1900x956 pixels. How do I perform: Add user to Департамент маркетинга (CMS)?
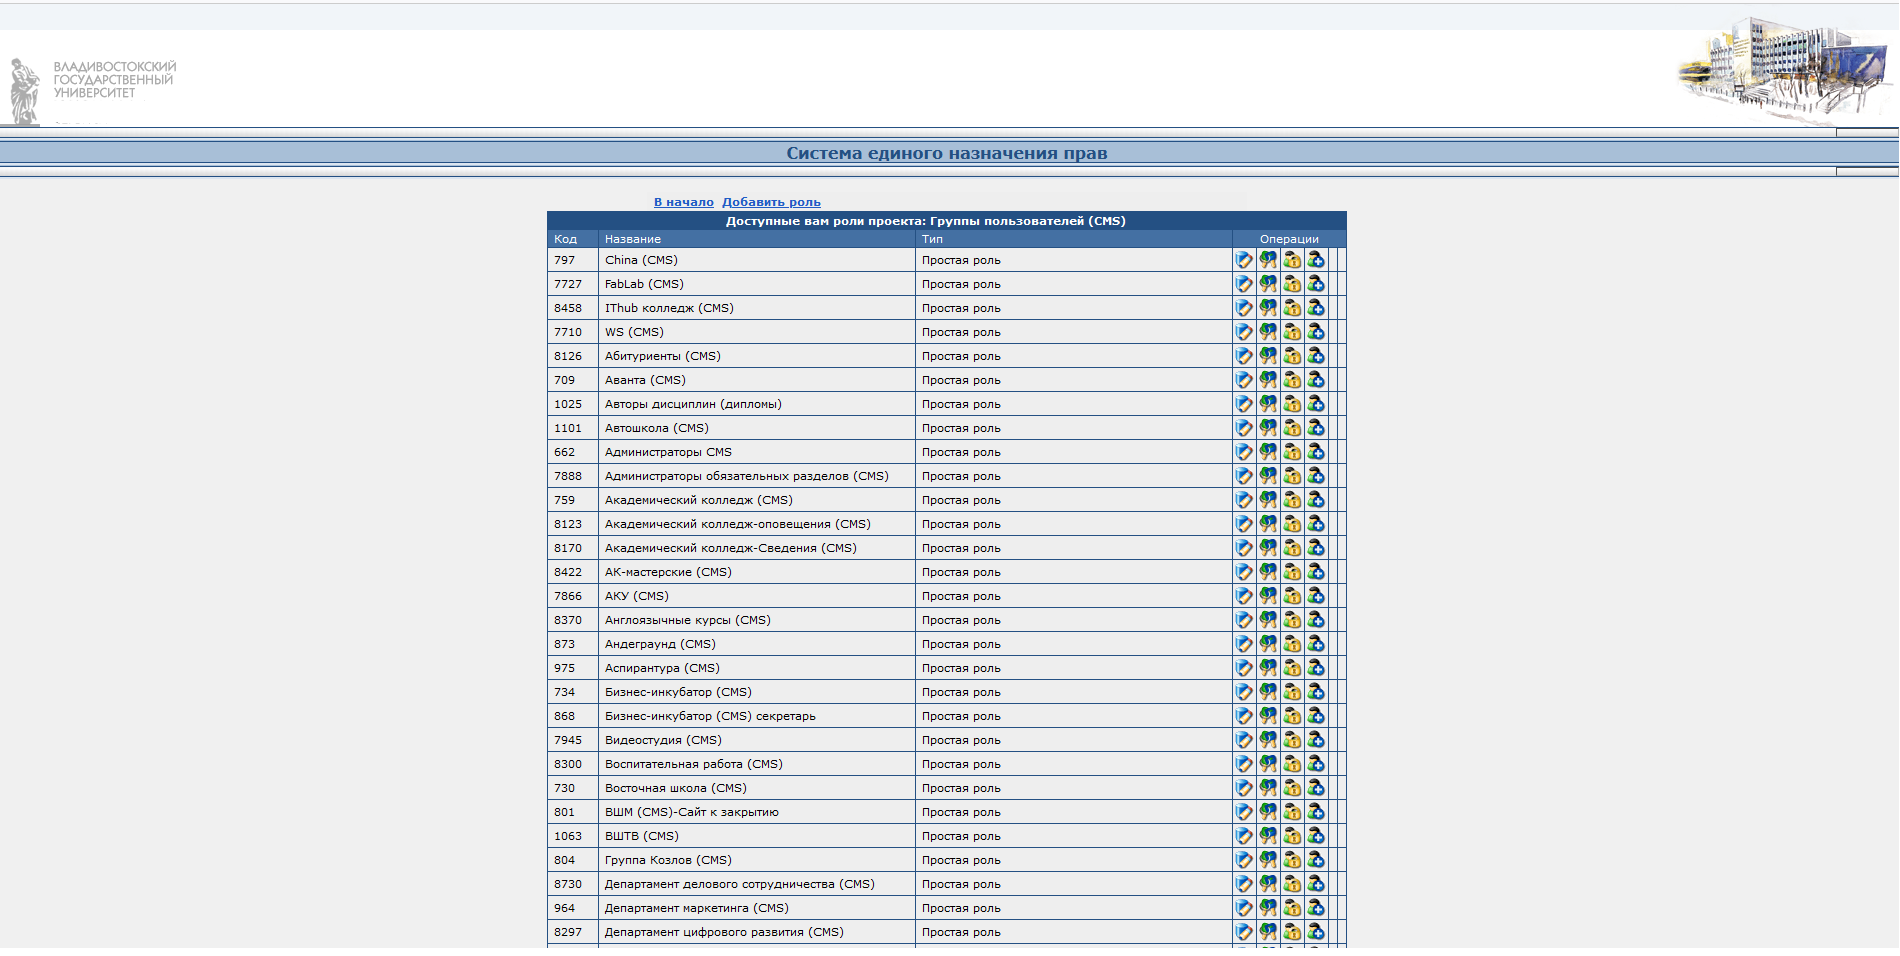pos(1316,908)
